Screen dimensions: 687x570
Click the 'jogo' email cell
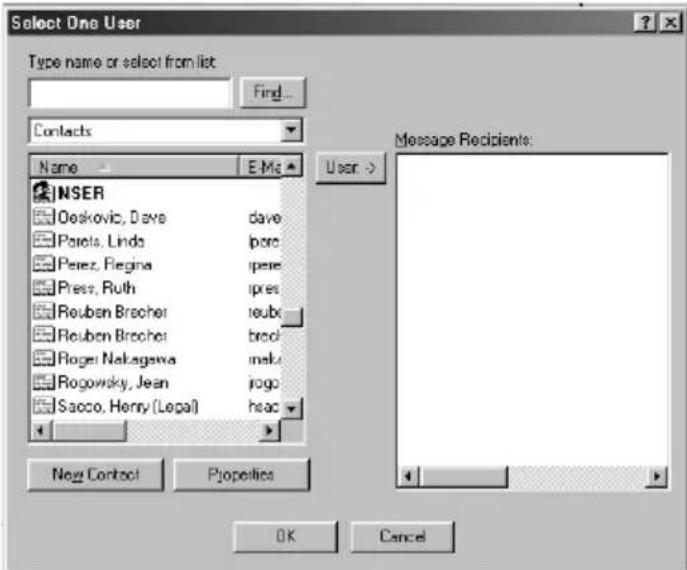point(264,383)
